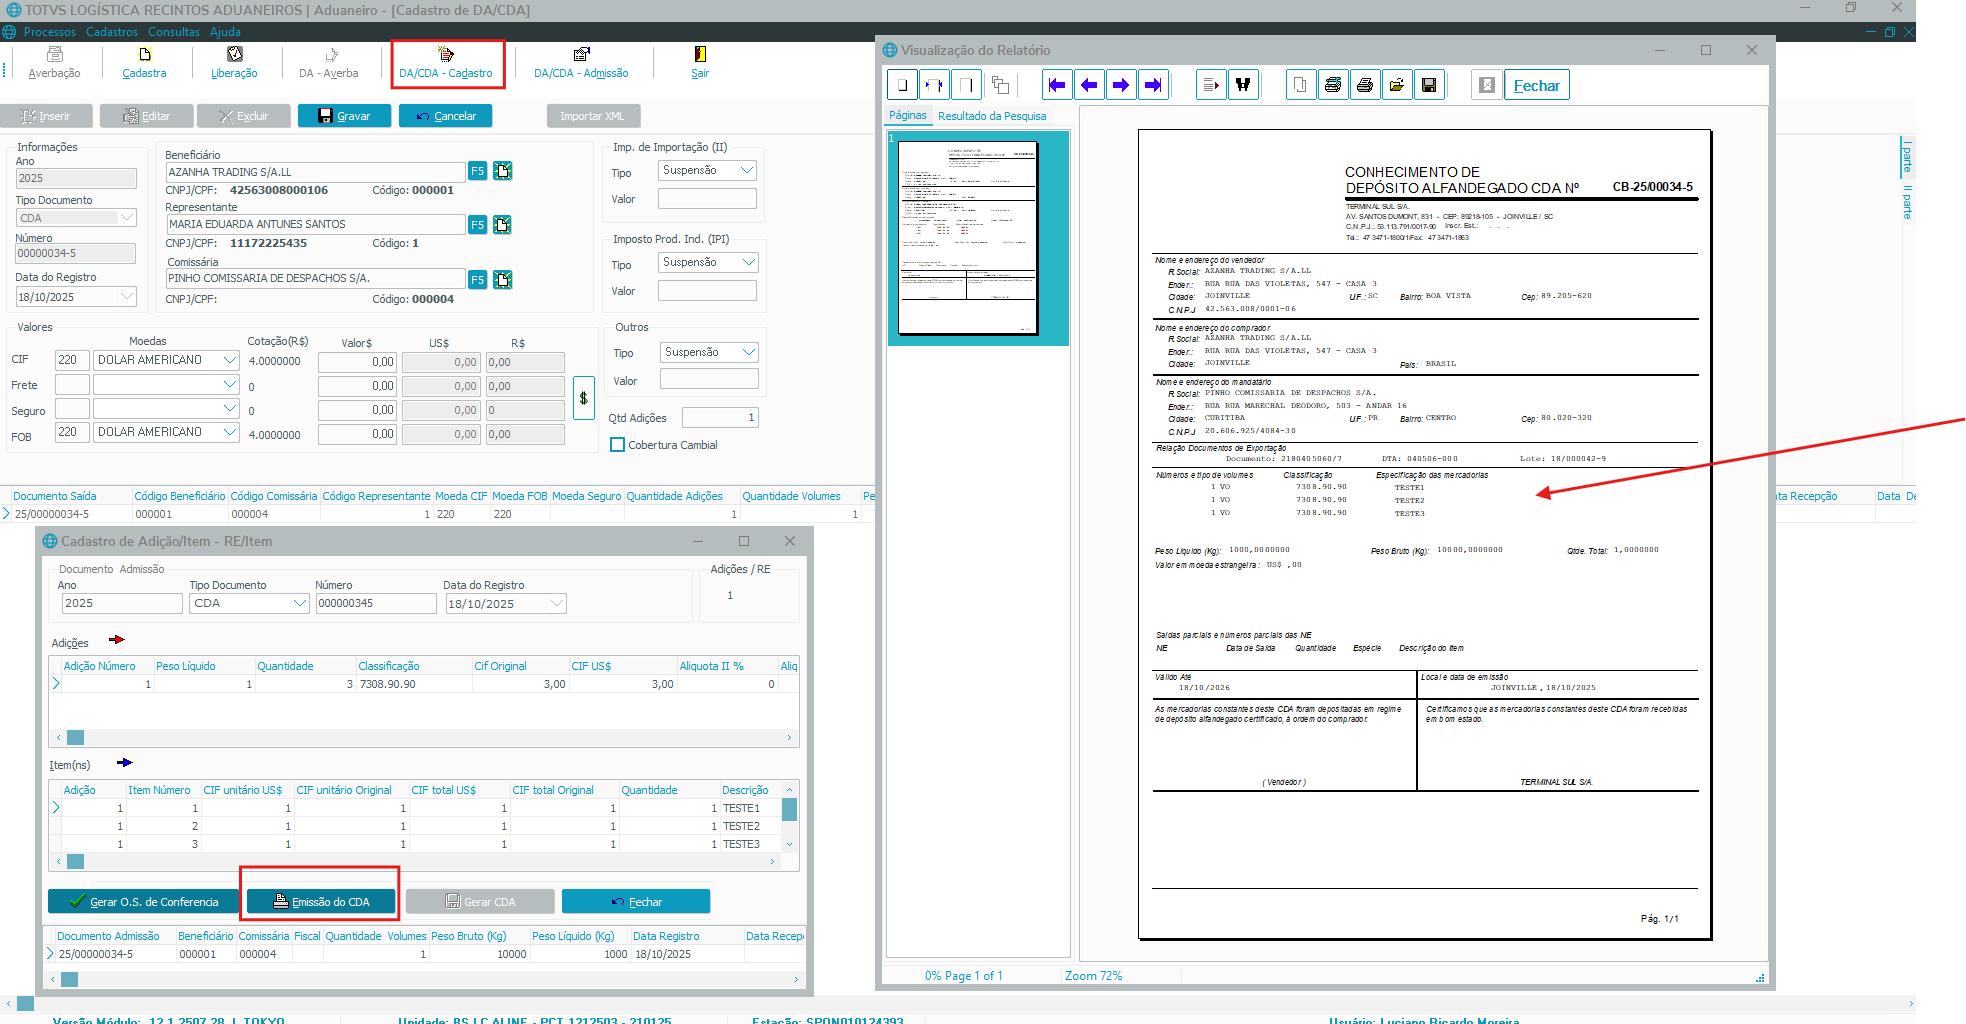Viewport: 1966px width, 1024px height.
Task: Click the Importar XML button
Action: point(593,116)
